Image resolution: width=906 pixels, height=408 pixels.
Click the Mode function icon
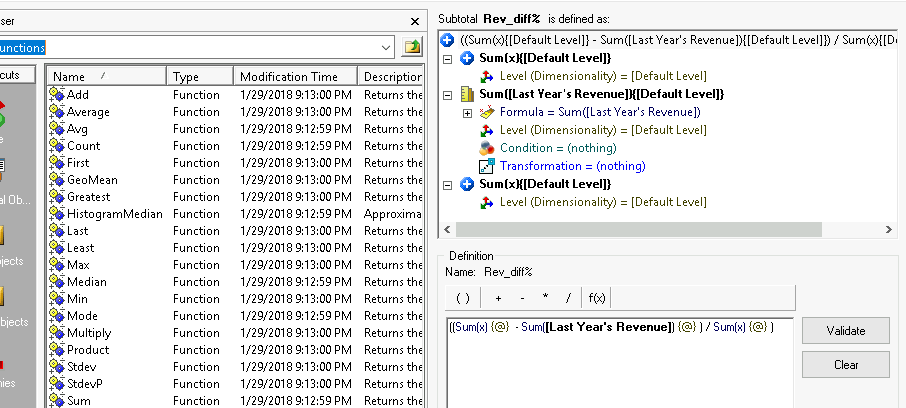pyautogui.click(x=57, y=316)
